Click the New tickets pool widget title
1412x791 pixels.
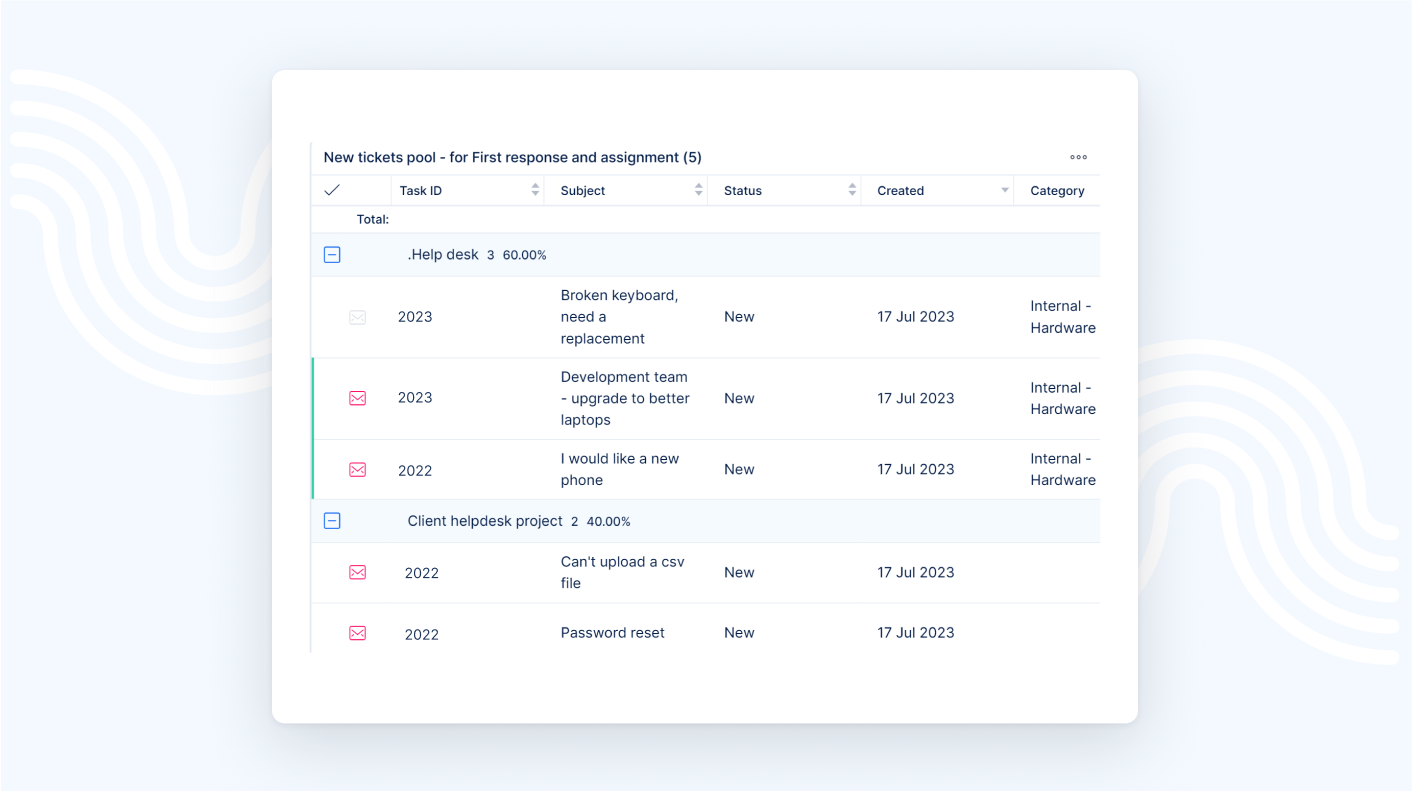click(512, 157)
